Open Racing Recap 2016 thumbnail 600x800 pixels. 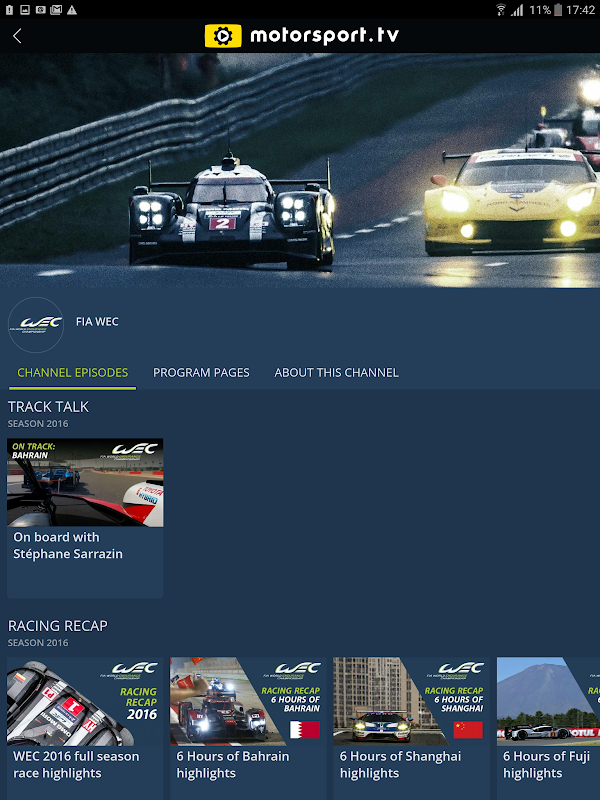click(85, 702)
